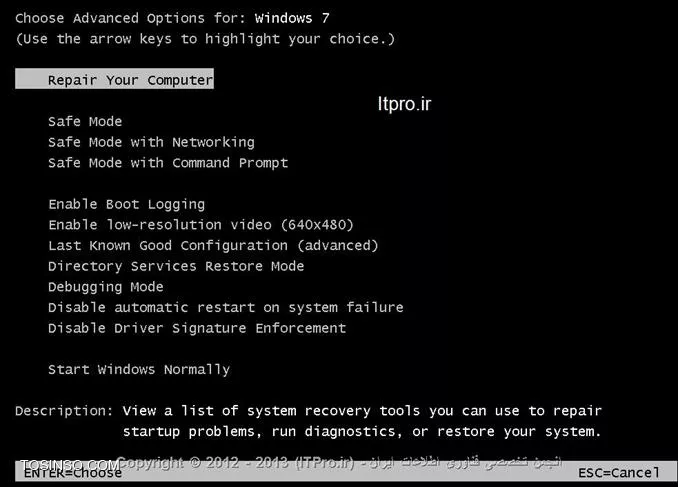The image size is (678, 487).
Task: Click the Description text about recovery tools
Action: (308, 421)
